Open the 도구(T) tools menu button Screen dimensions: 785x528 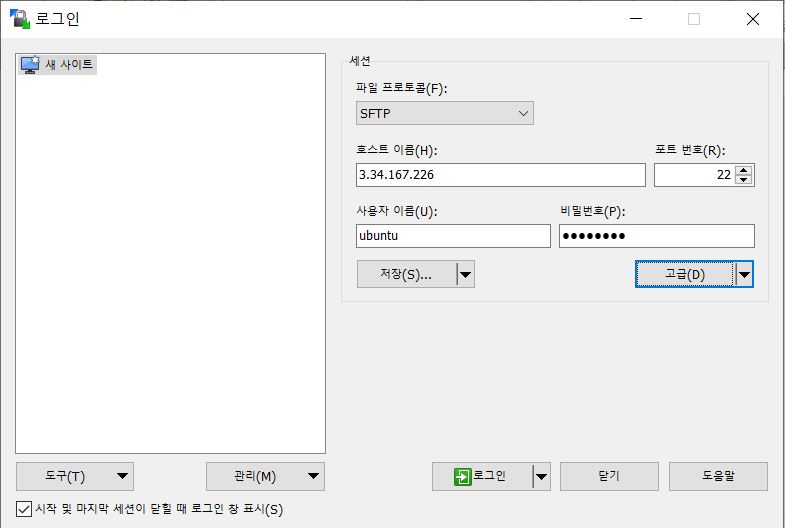pos(75,476)
